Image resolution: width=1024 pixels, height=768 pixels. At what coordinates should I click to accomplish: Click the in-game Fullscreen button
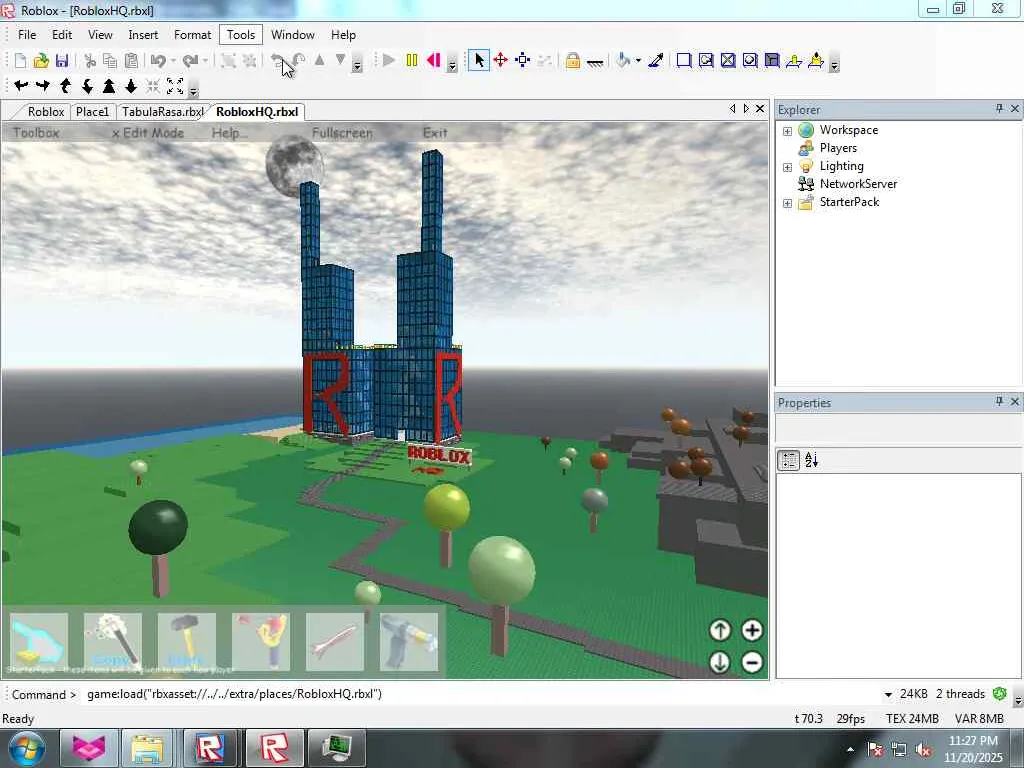coord(342,133)
